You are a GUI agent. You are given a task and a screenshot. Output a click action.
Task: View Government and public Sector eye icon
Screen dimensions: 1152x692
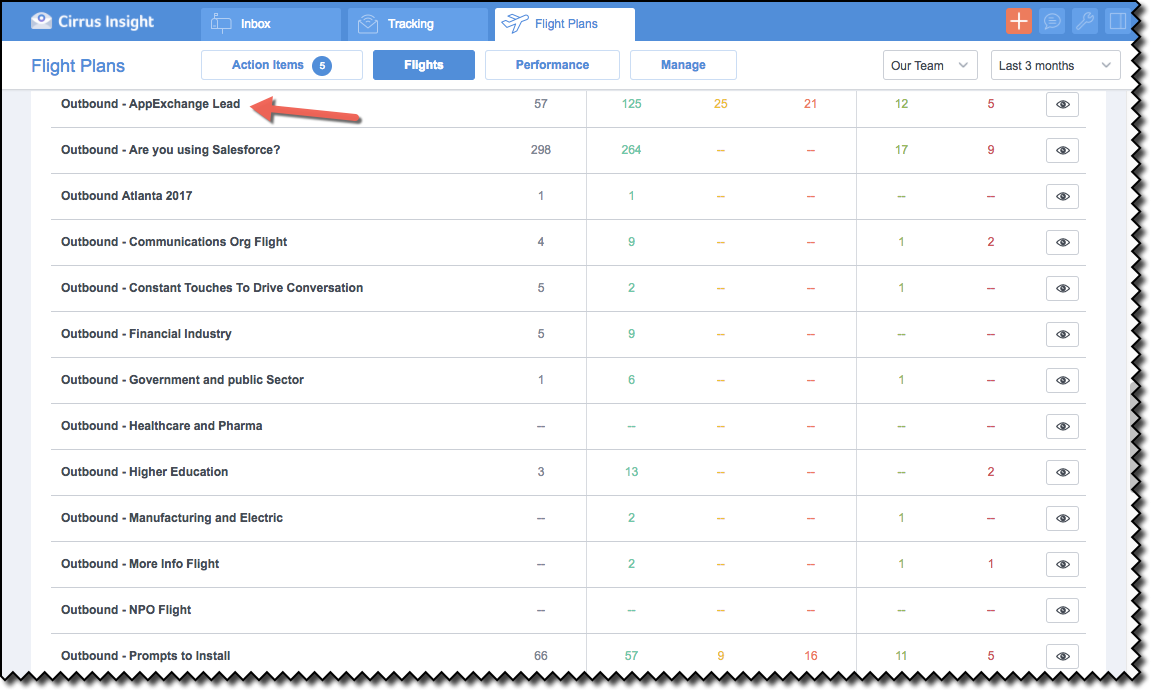coord(1062,381)
